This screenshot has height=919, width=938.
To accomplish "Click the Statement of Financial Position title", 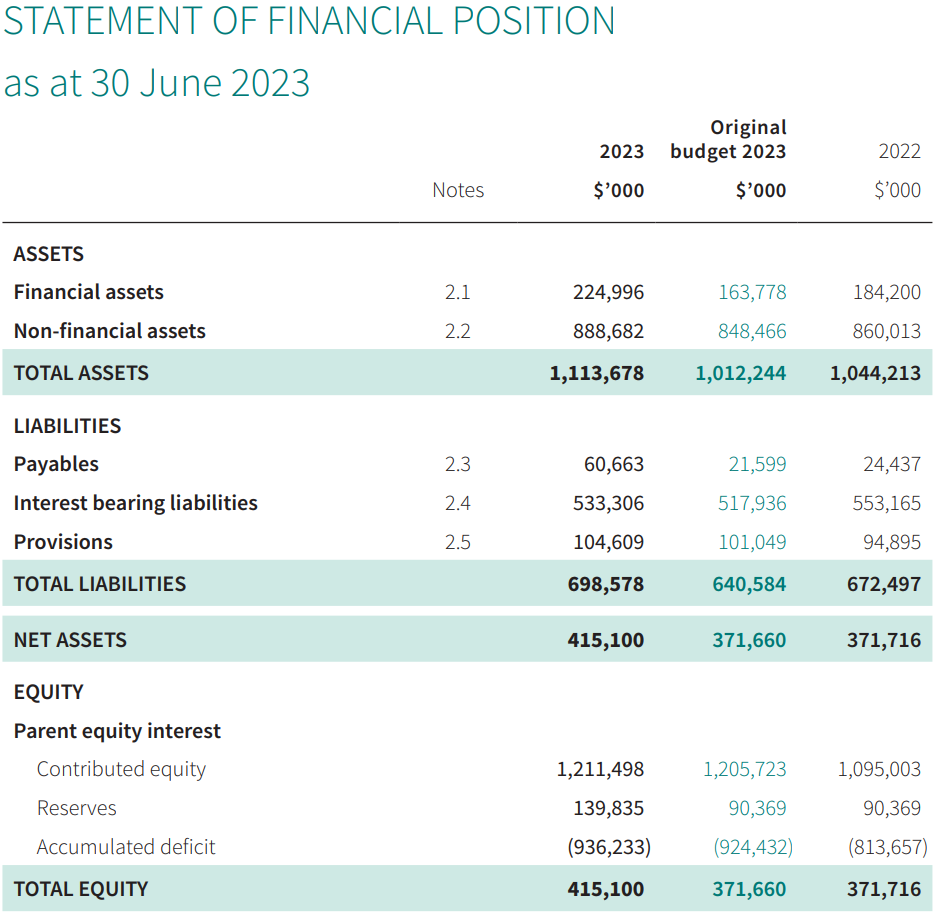I will [309, 21].
